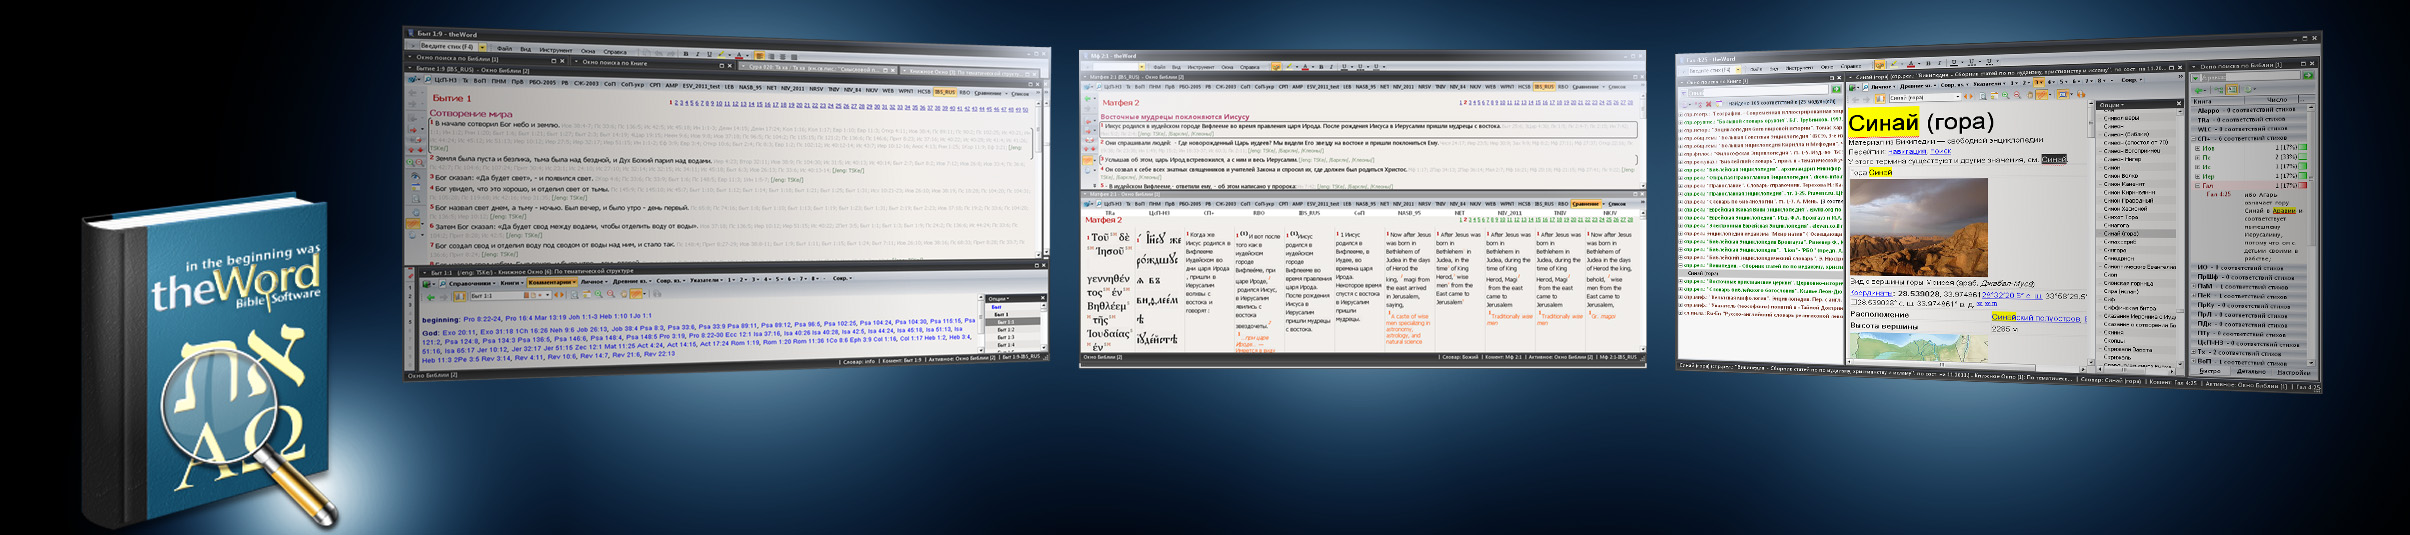Click the font color icon

coord(739,54)
